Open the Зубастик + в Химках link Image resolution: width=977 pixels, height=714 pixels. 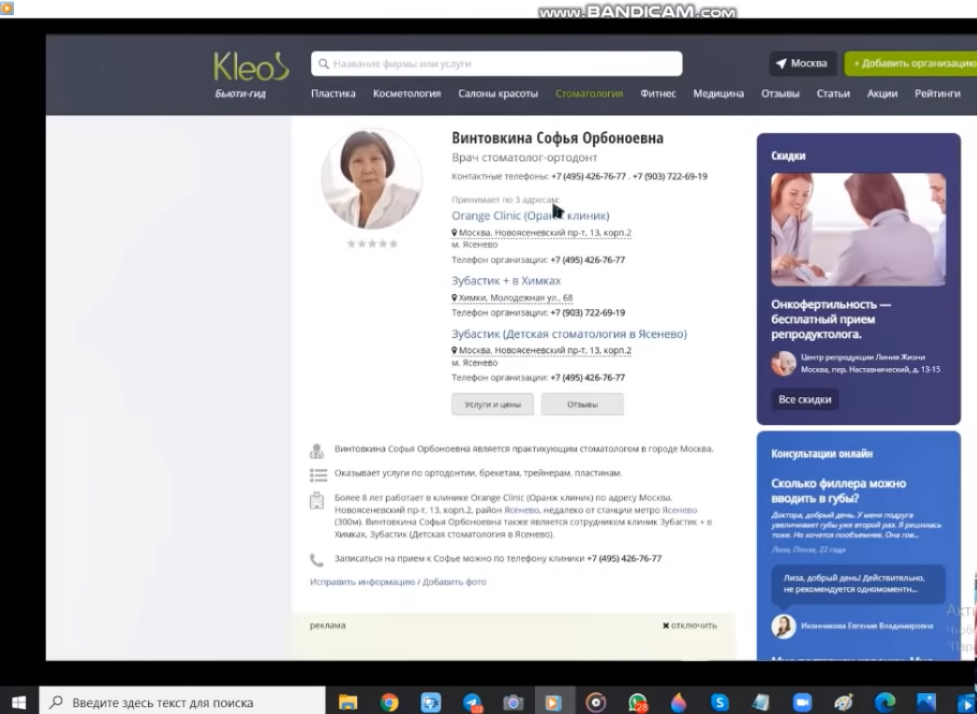click(506, 281)
